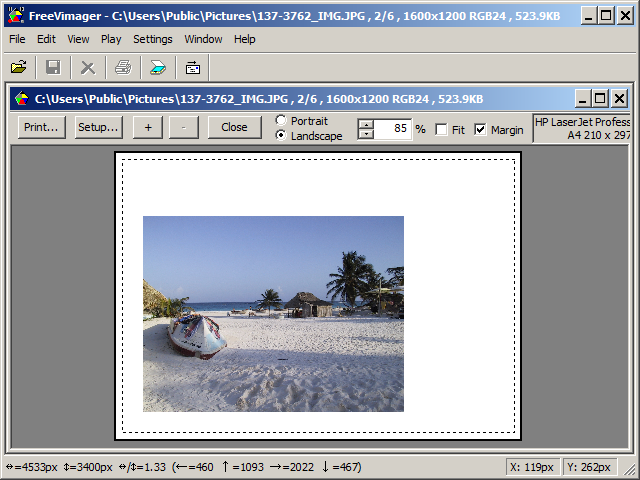
Task: Open the File menu
Action: [17, 39]
